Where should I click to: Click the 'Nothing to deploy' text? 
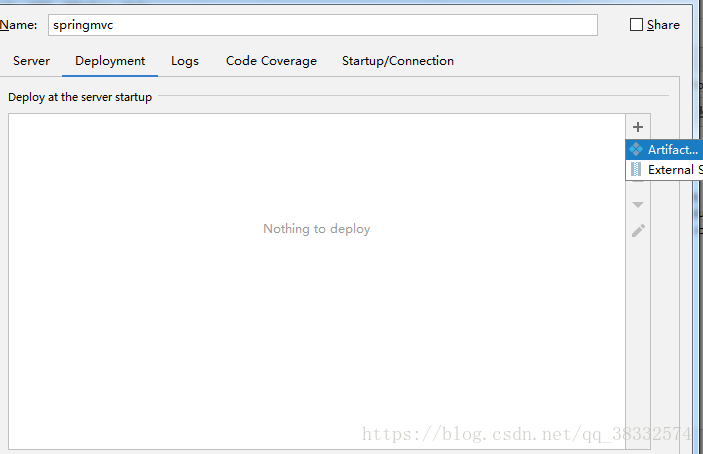click(x=317, y=229)
